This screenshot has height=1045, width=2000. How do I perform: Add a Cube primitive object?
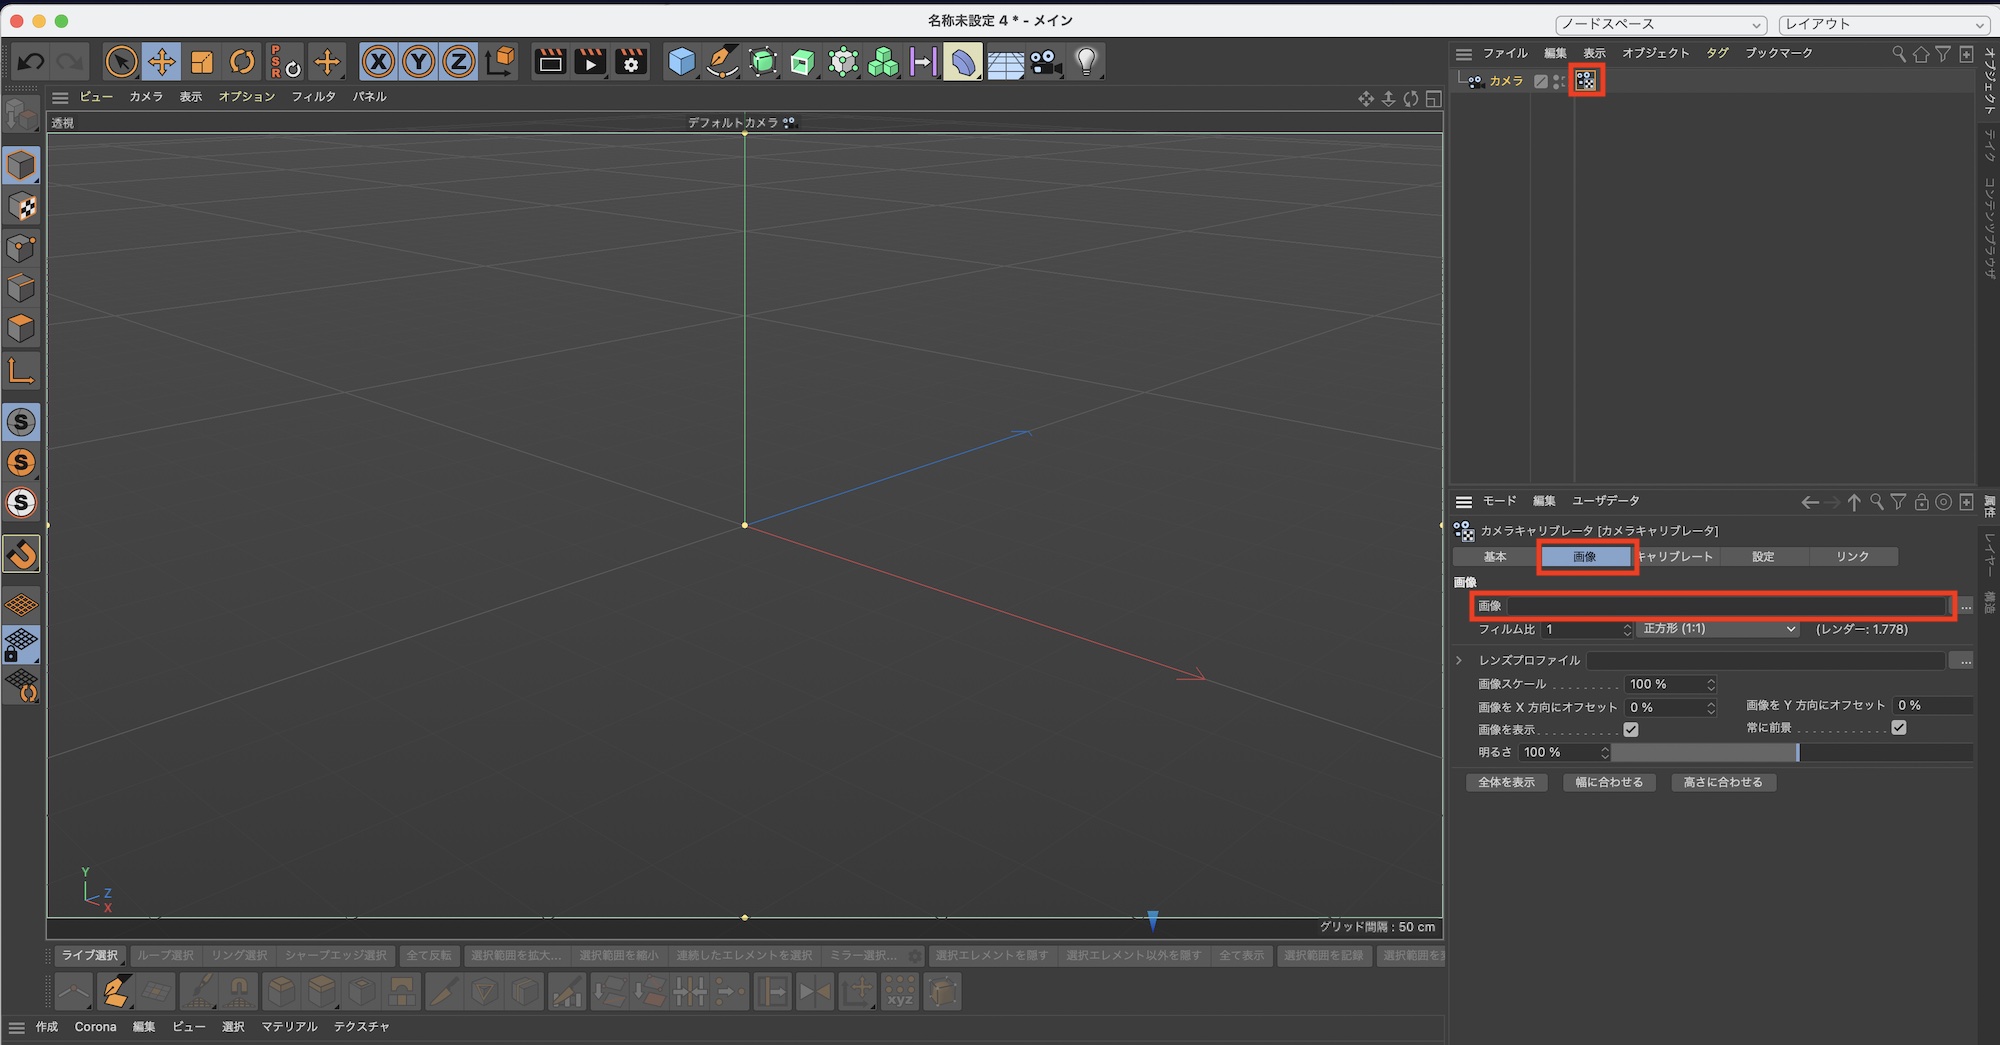[x=681, y=62]
